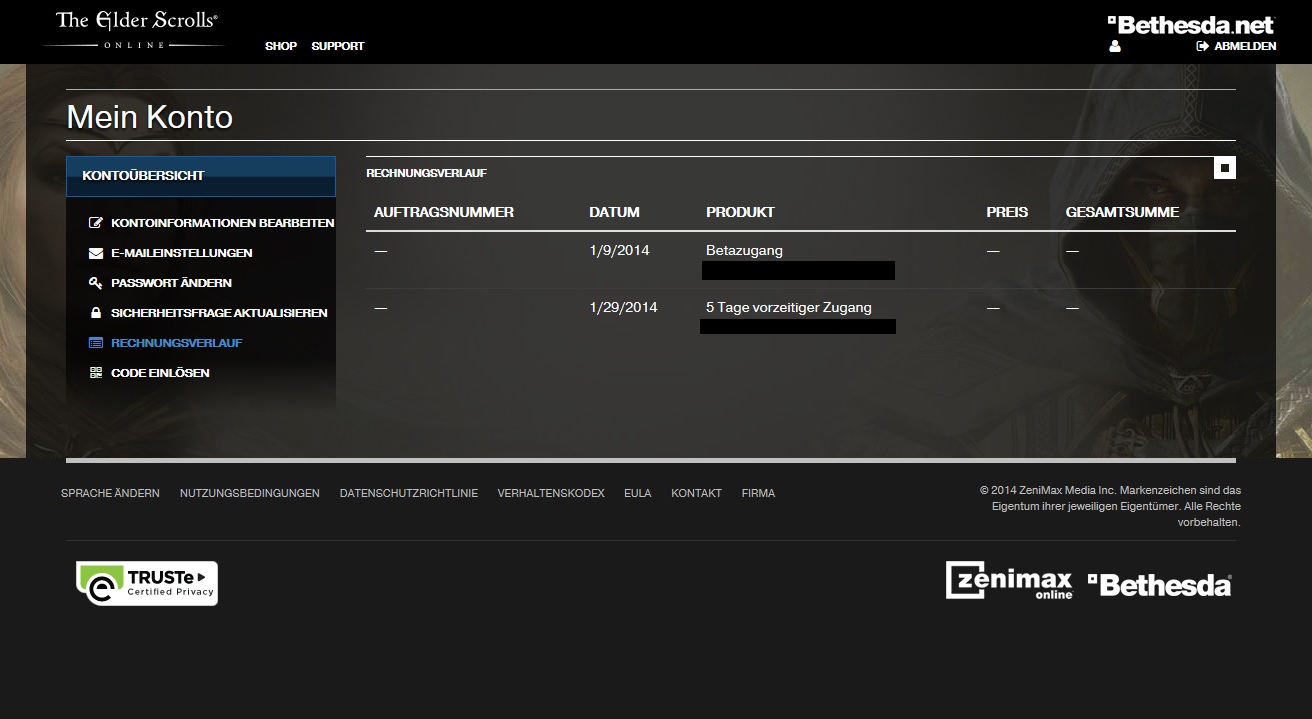Click the Datum column header
Screen dimensions: 1312x719
614,212
